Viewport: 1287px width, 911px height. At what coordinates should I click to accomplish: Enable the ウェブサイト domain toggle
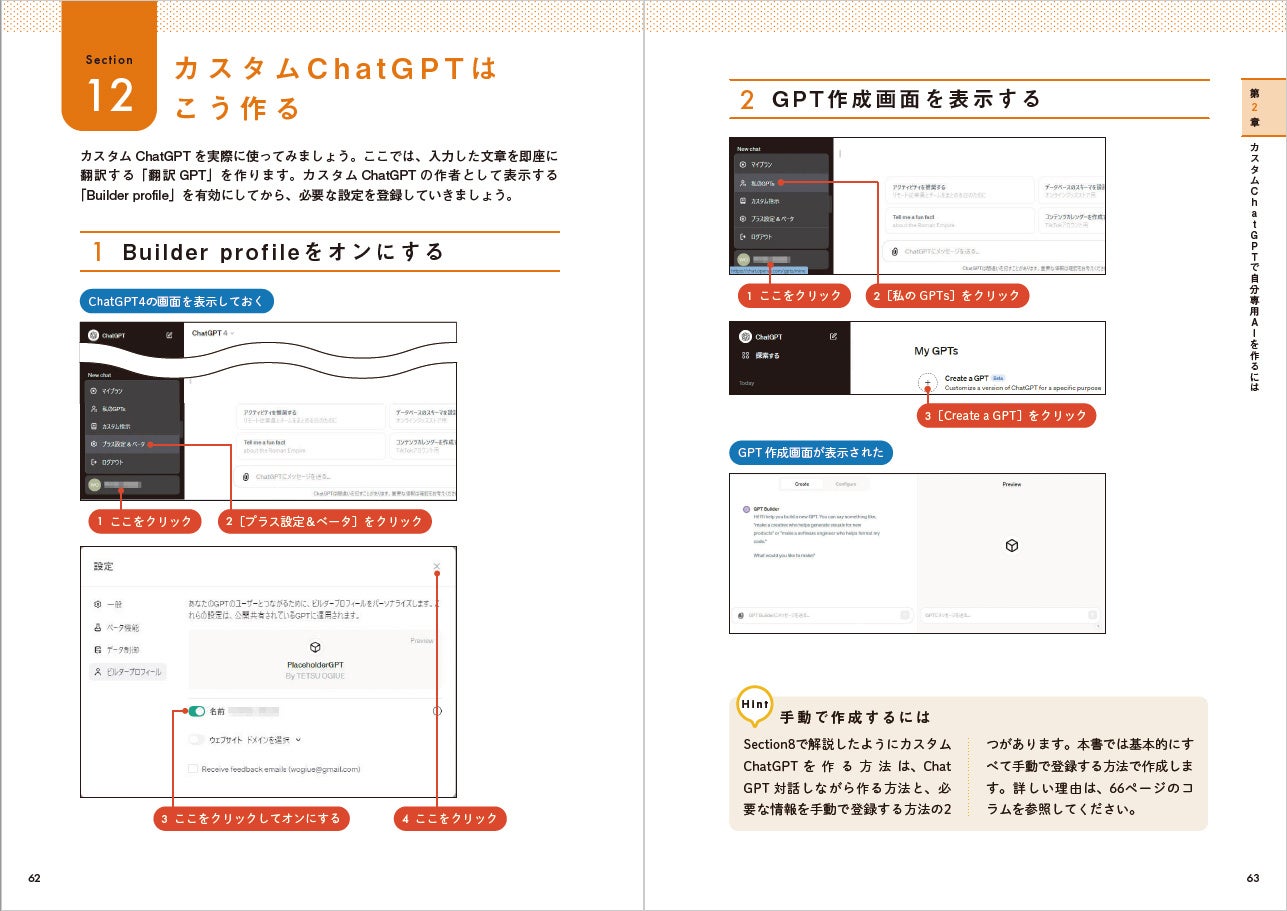[x=197, y=740]
